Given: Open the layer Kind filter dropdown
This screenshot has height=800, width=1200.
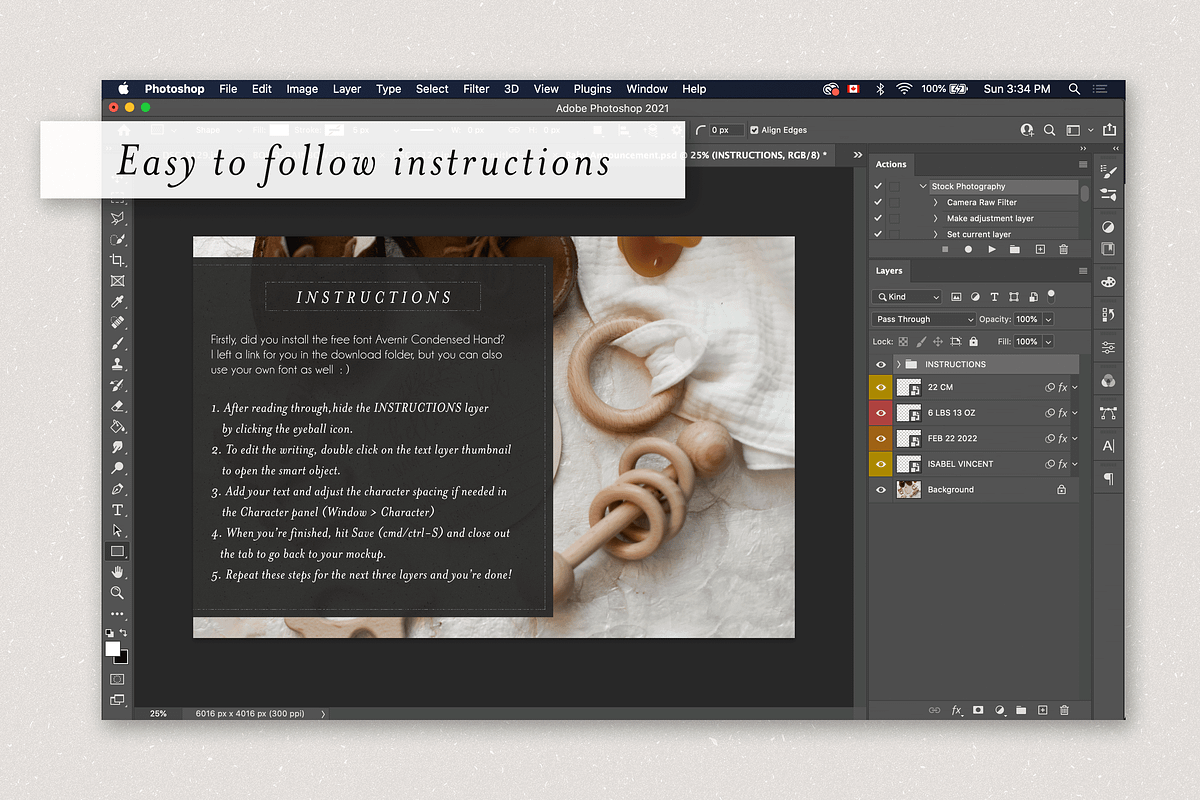Looking at the screenshot, I should pyautogui.click(x=906, y=297).
